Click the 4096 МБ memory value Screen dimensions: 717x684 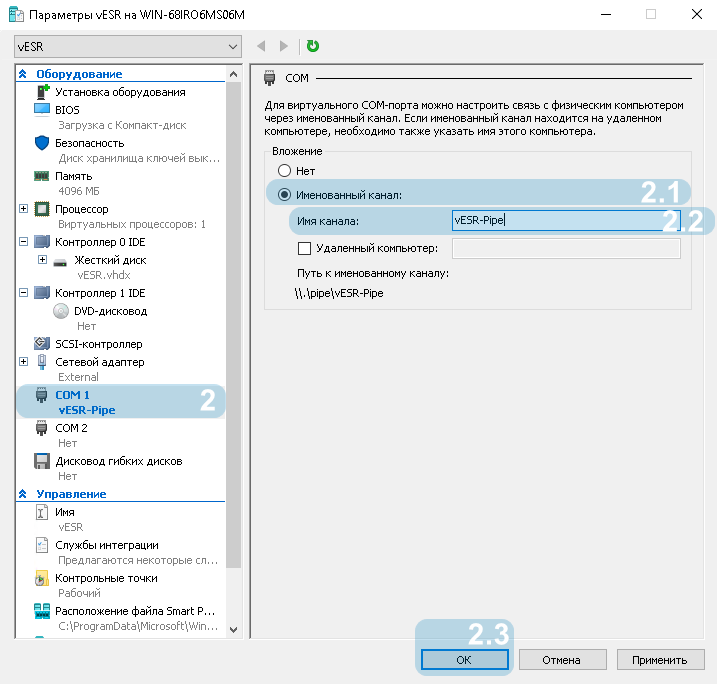[x=79, y=191]
